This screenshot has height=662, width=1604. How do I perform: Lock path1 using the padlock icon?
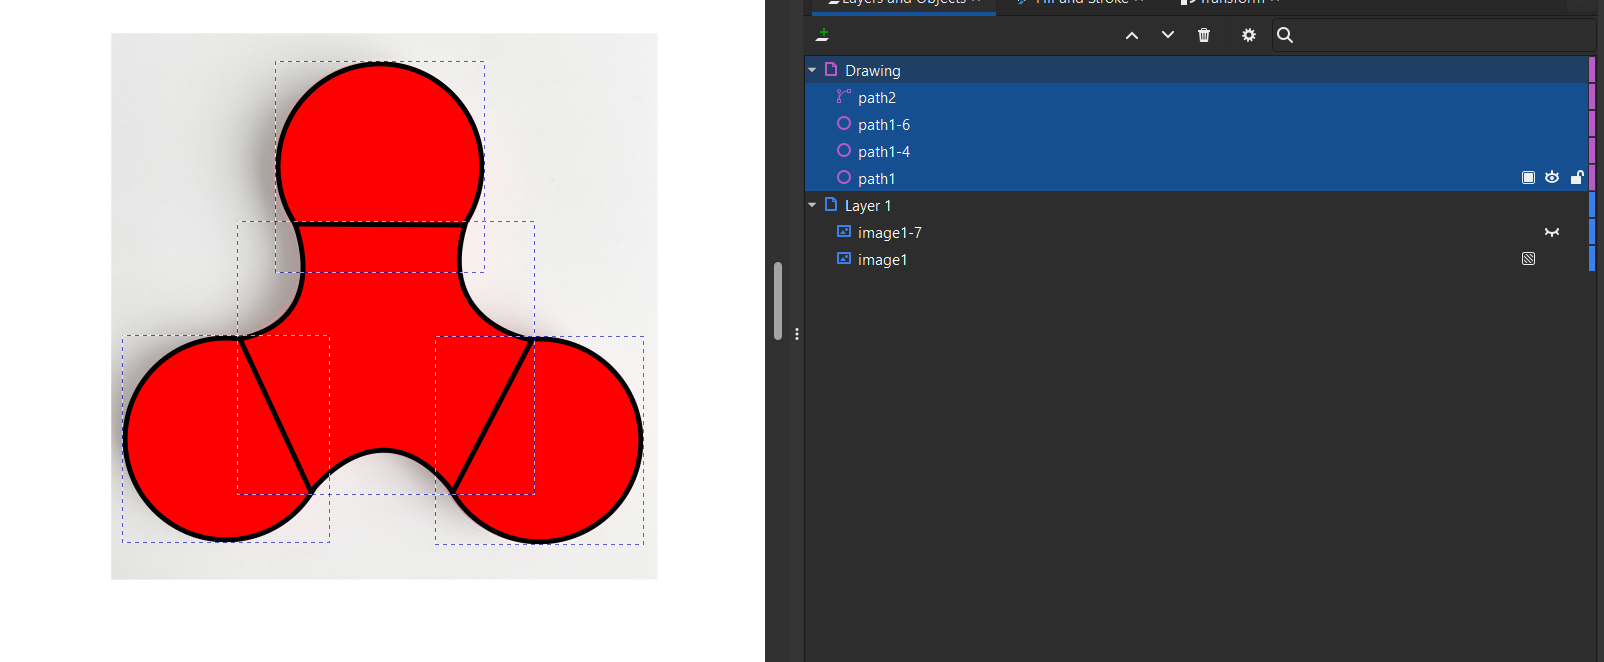[x=1577, y=178]
